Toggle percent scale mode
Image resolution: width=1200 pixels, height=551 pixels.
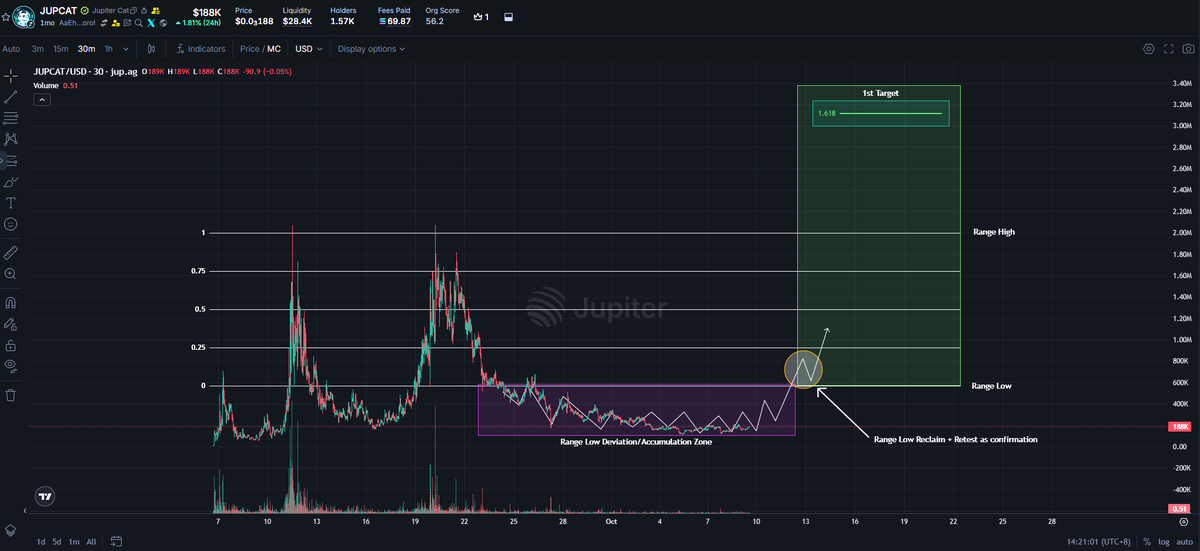pyautogui.click(x=1147, y=541)
